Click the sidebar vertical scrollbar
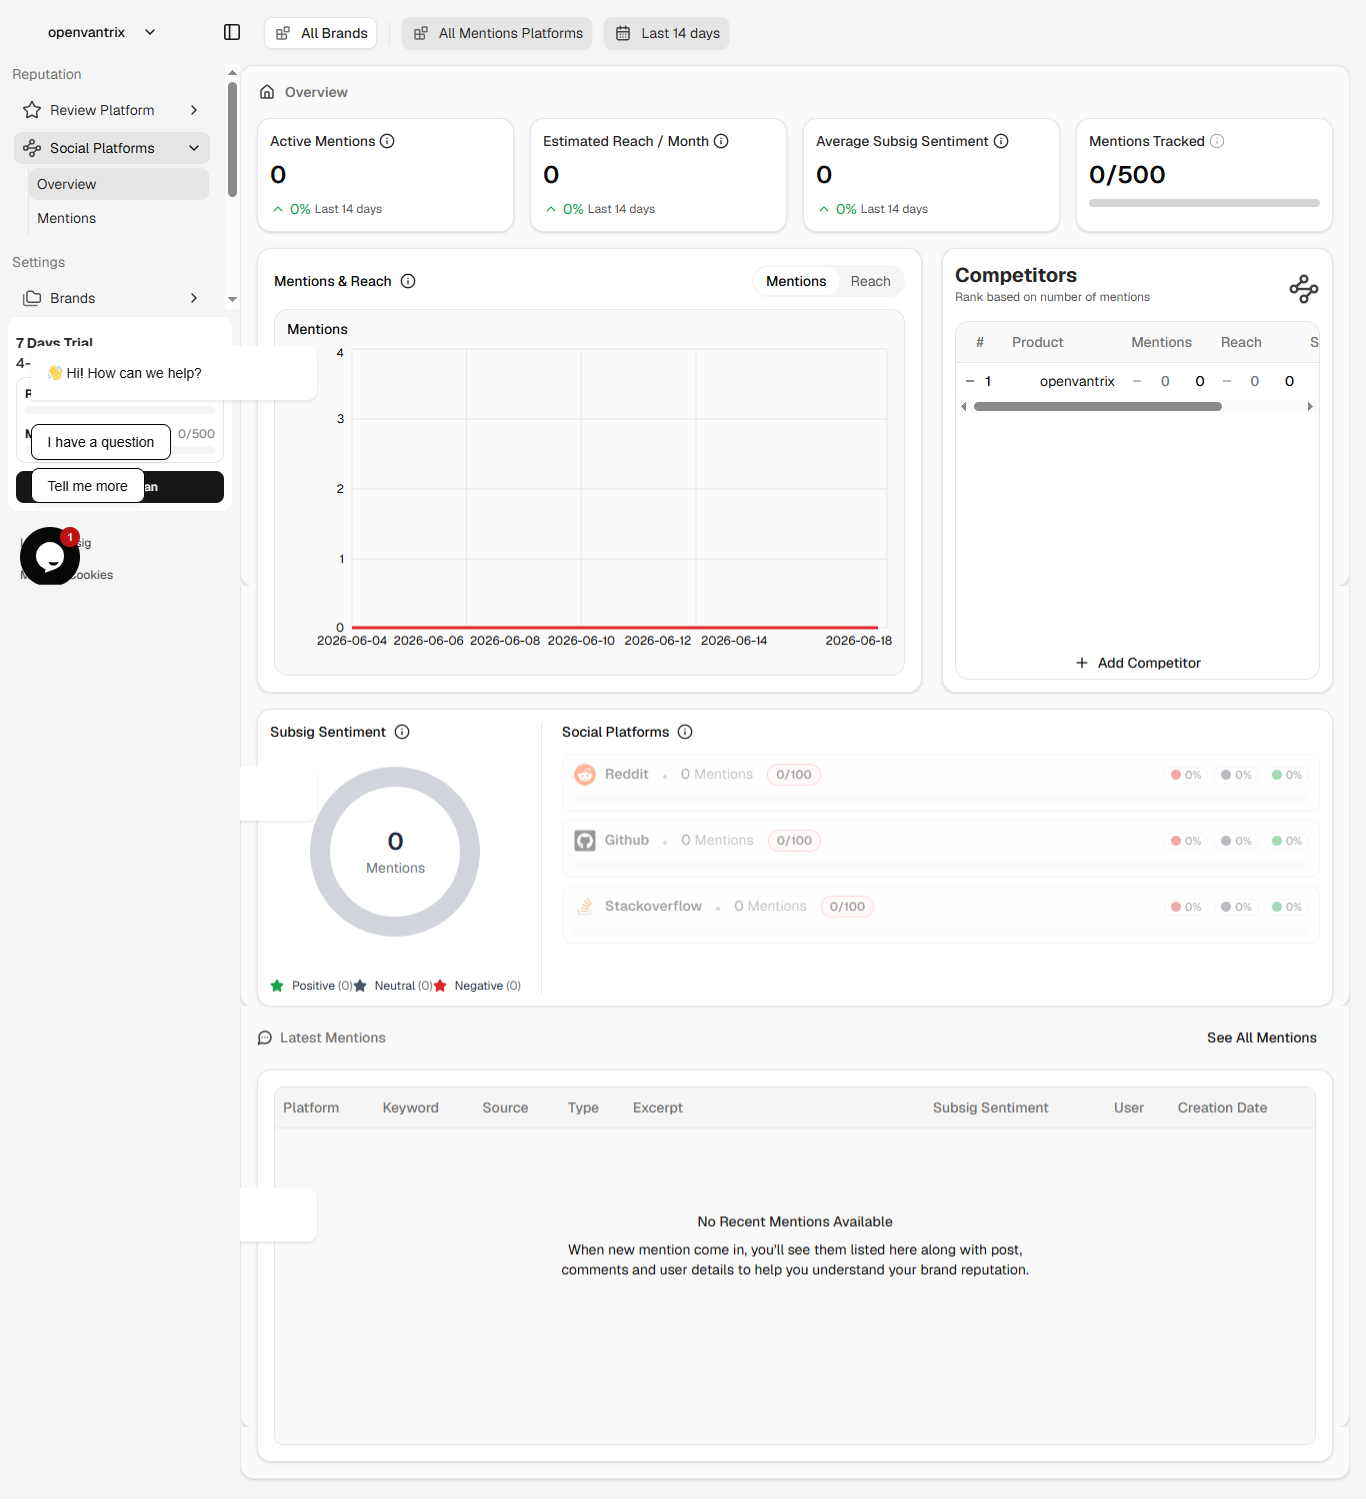The width and height of the screenshot is (1366, 1502). pos(232,139)
